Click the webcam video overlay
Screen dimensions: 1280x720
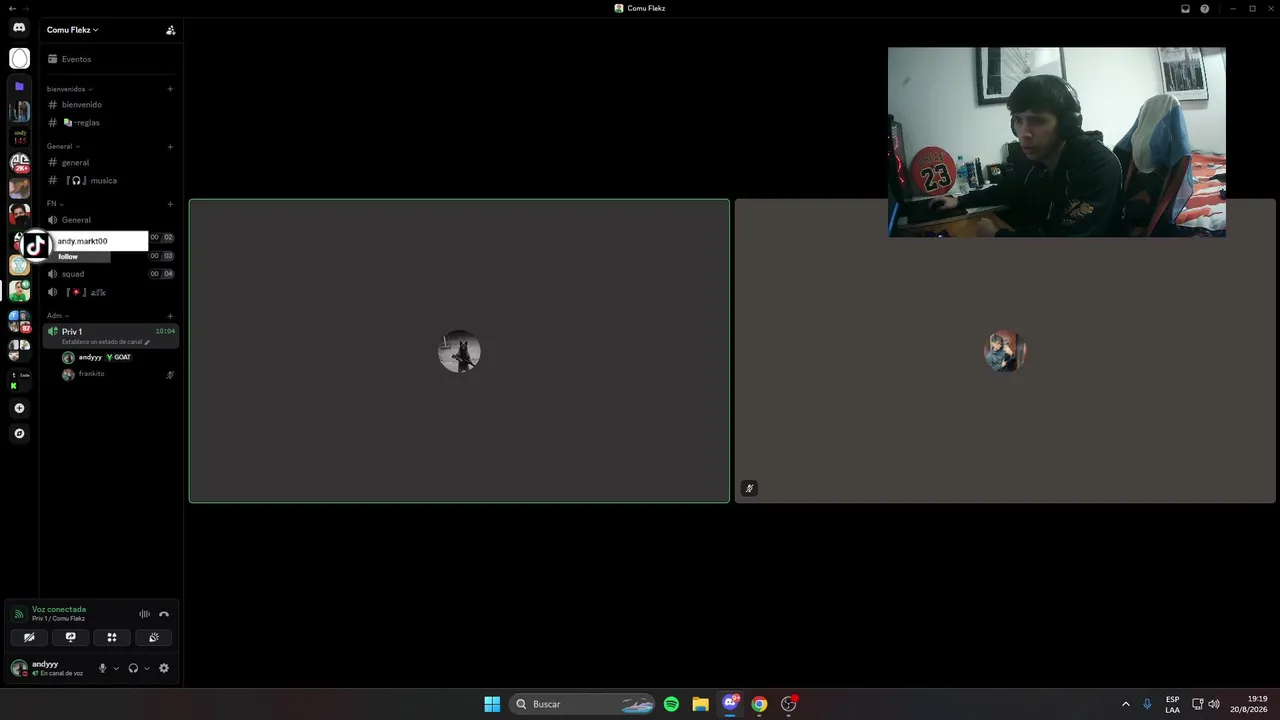1057,142
